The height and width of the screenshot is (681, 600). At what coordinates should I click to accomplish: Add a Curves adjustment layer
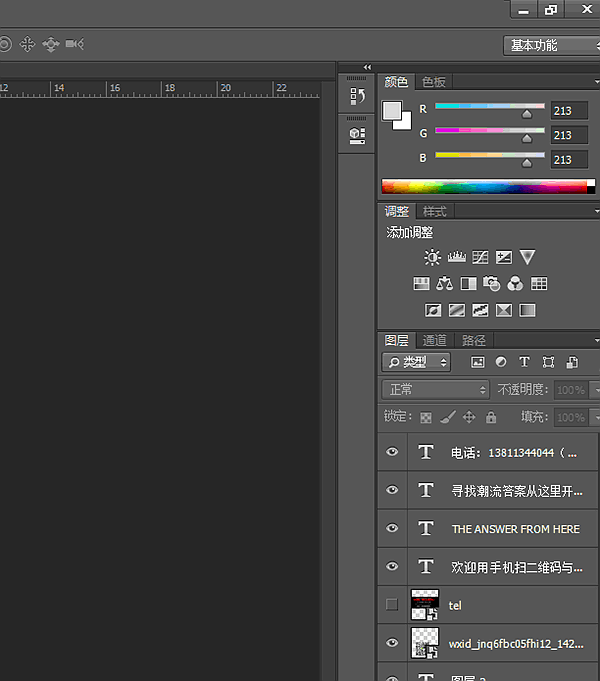click(x=480, y=257)
